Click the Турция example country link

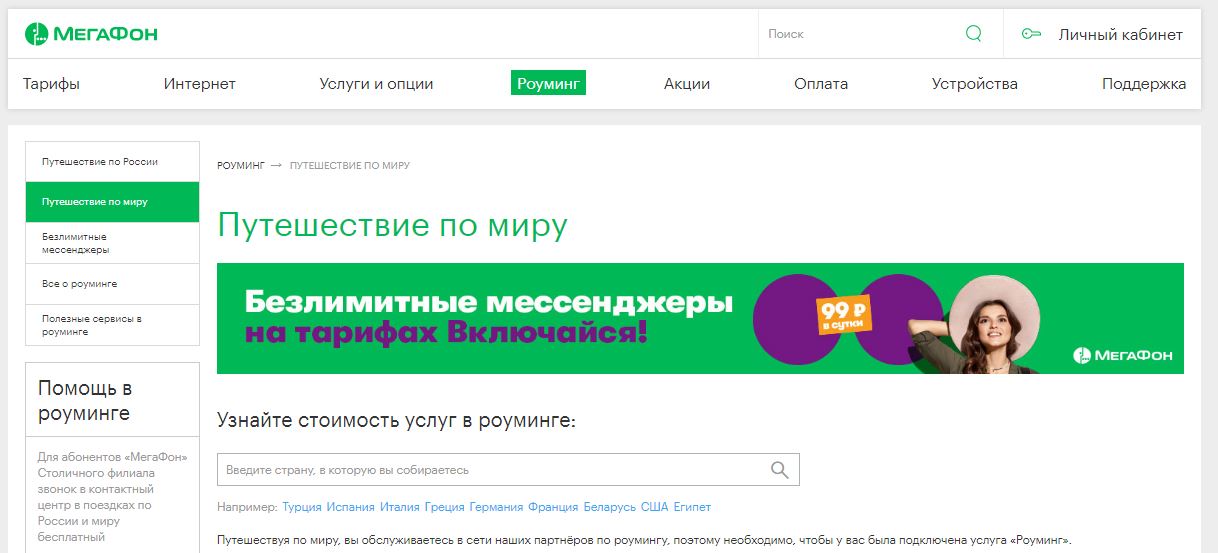click(x=302, y=507)
